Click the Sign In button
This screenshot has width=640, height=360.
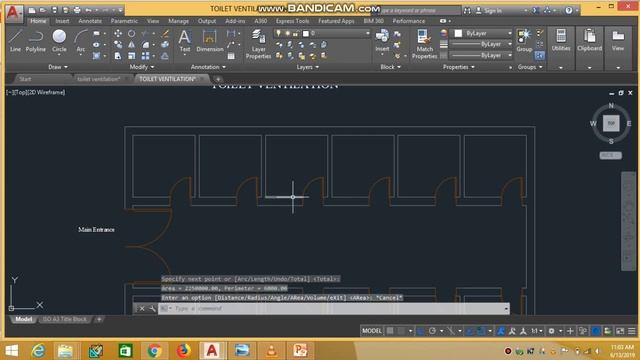[489, 11]
